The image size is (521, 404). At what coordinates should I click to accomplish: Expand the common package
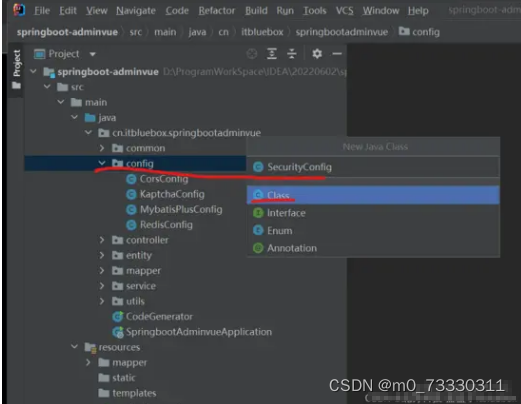[102, 148]
